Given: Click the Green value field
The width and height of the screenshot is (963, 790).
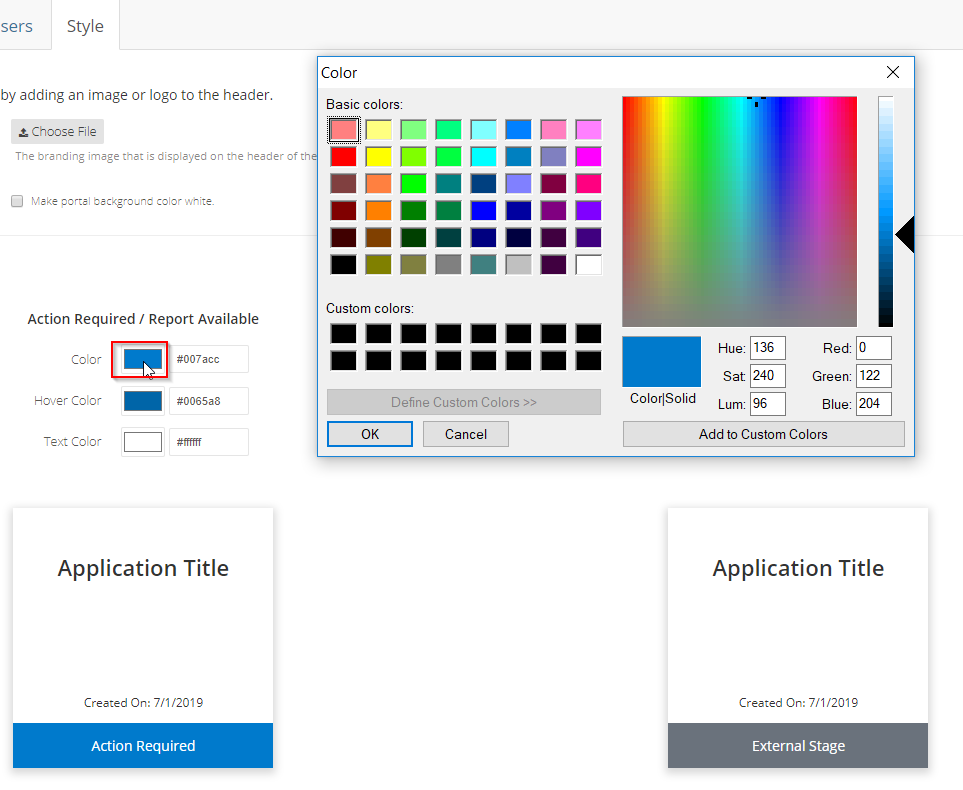Looking at the screenshot, I should pos(873,376).
